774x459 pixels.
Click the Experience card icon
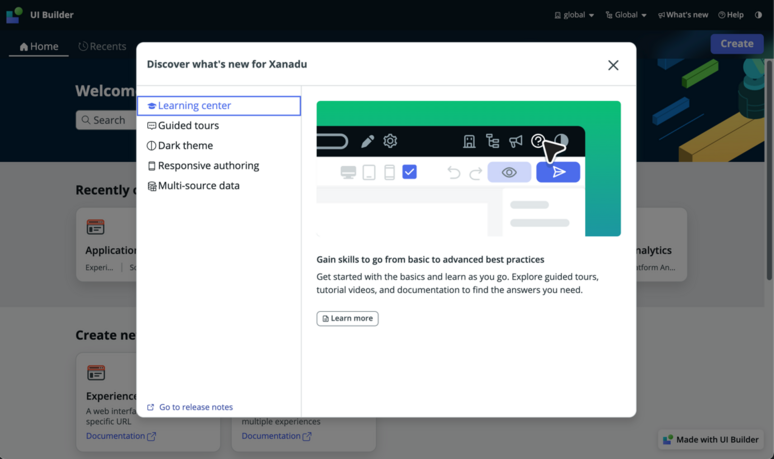(x=96, y=373)
